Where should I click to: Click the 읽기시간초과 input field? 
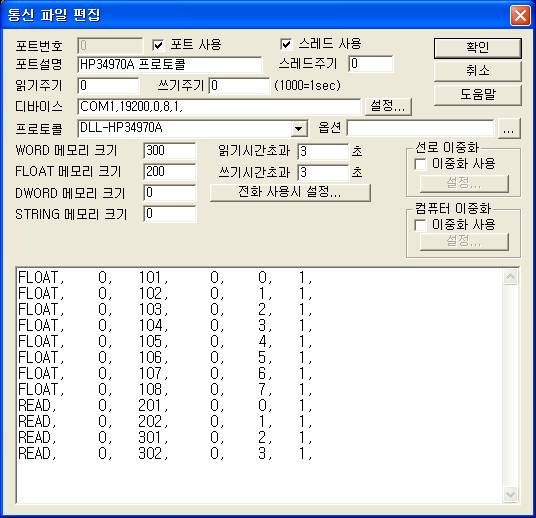pyautogui.click(x=323, y=151)
